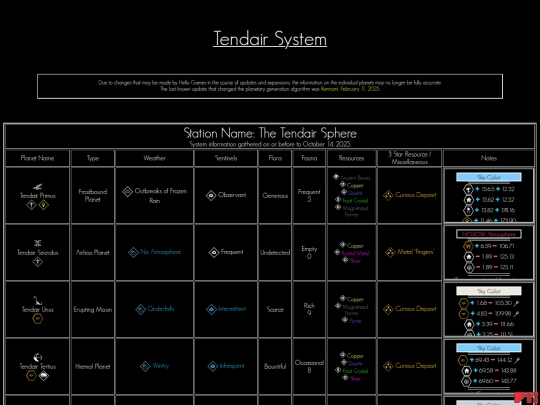
Task: Click the Hiemal Planet type cell
Action: point(93,366)
